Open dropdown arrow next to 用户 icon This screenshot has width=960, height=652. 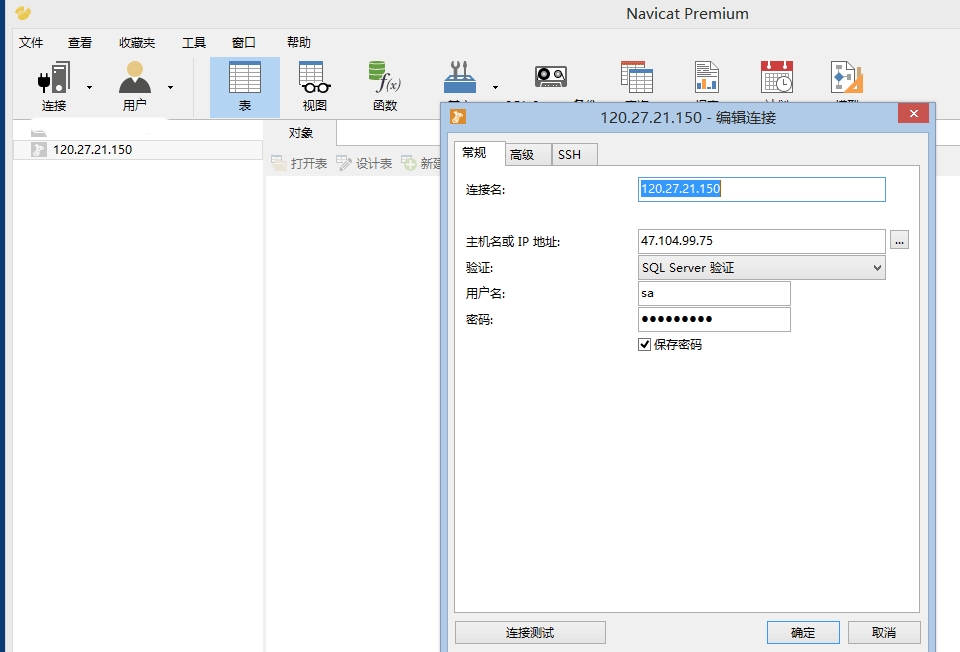point(170,87)
